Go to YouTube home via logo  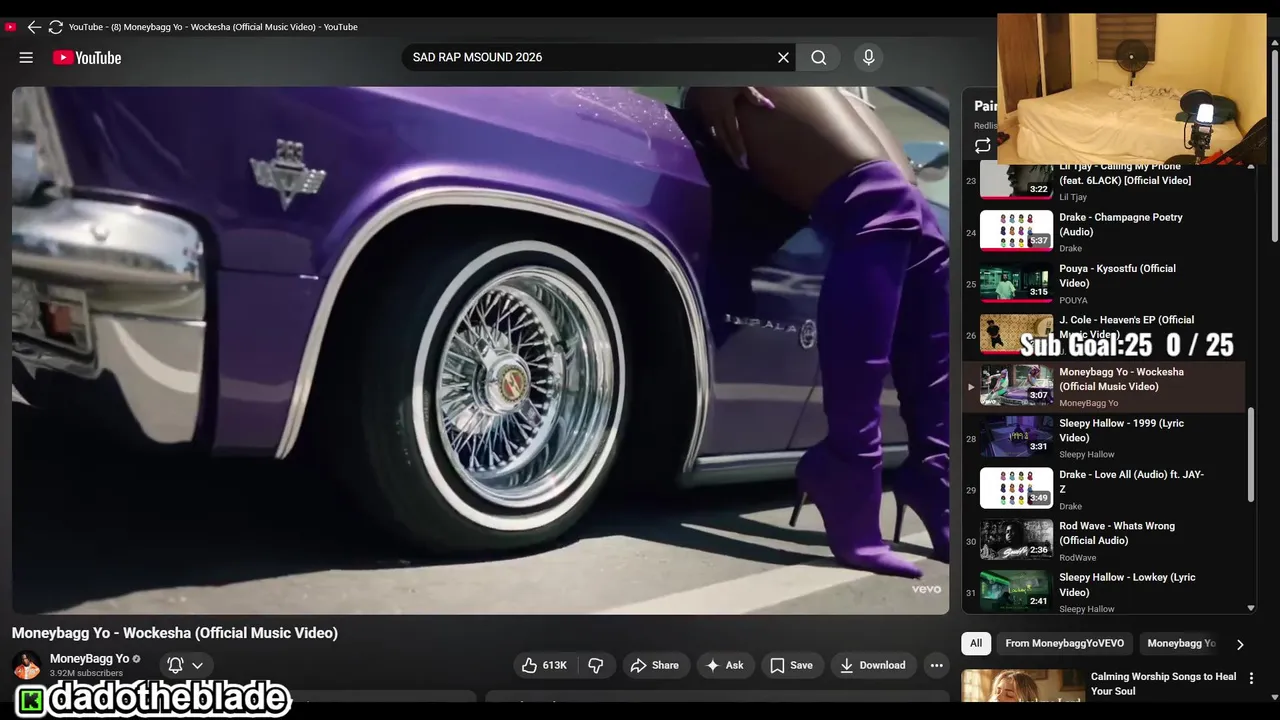click(x=87, y=58)
